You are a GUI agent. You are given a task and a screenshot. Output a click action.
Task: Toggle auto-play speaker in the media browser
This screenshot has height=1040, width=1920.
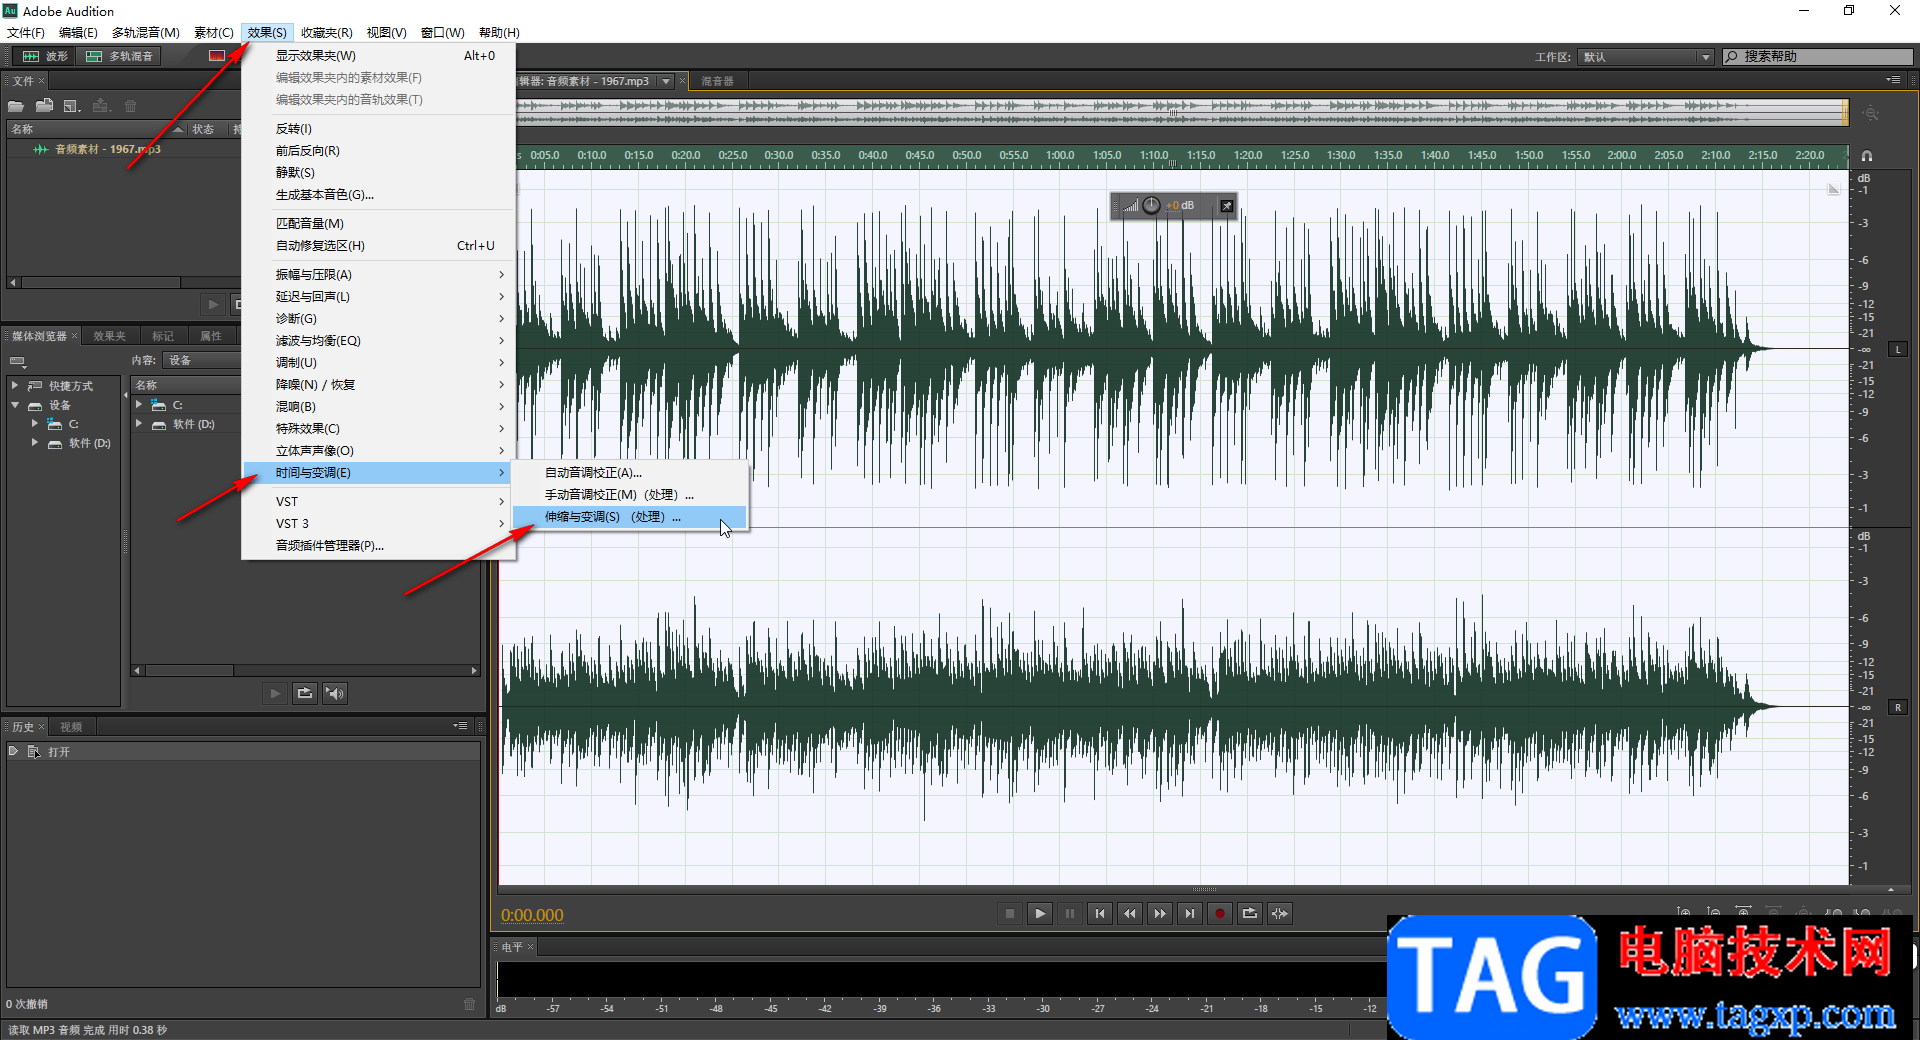pos(335,693)
